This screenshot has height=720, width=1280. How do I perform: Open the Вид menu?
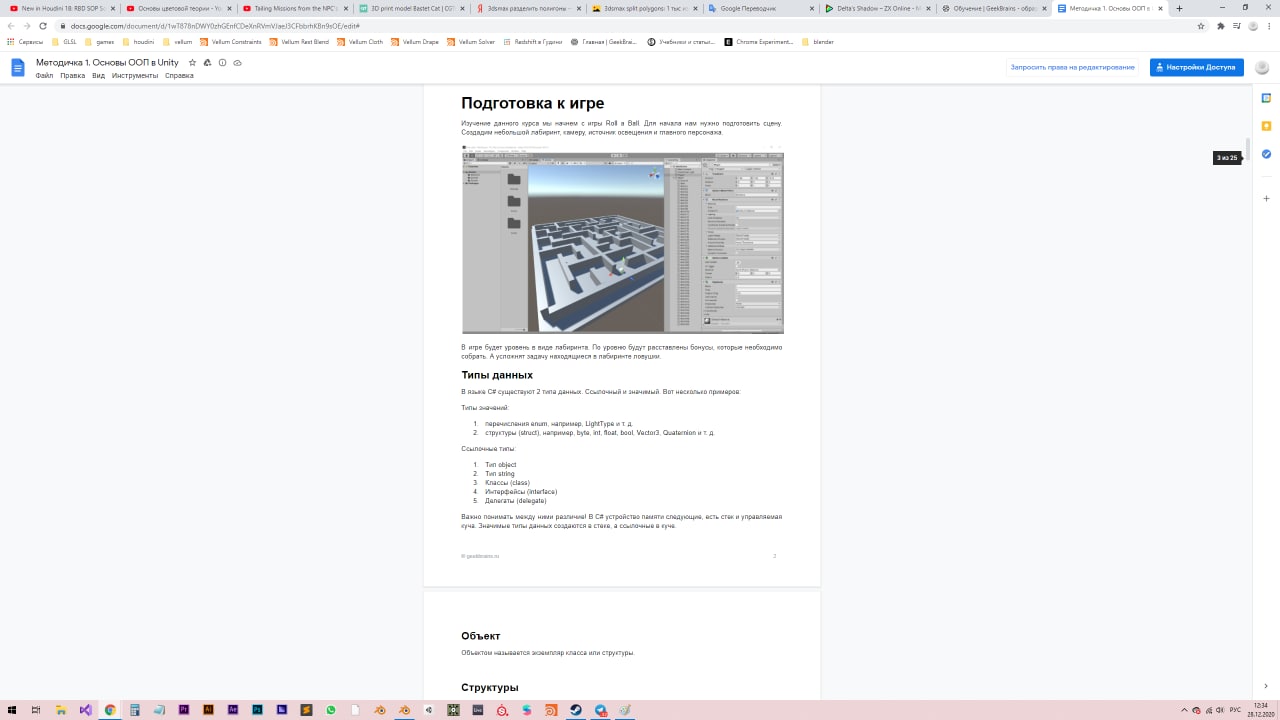tap(98, 76)
